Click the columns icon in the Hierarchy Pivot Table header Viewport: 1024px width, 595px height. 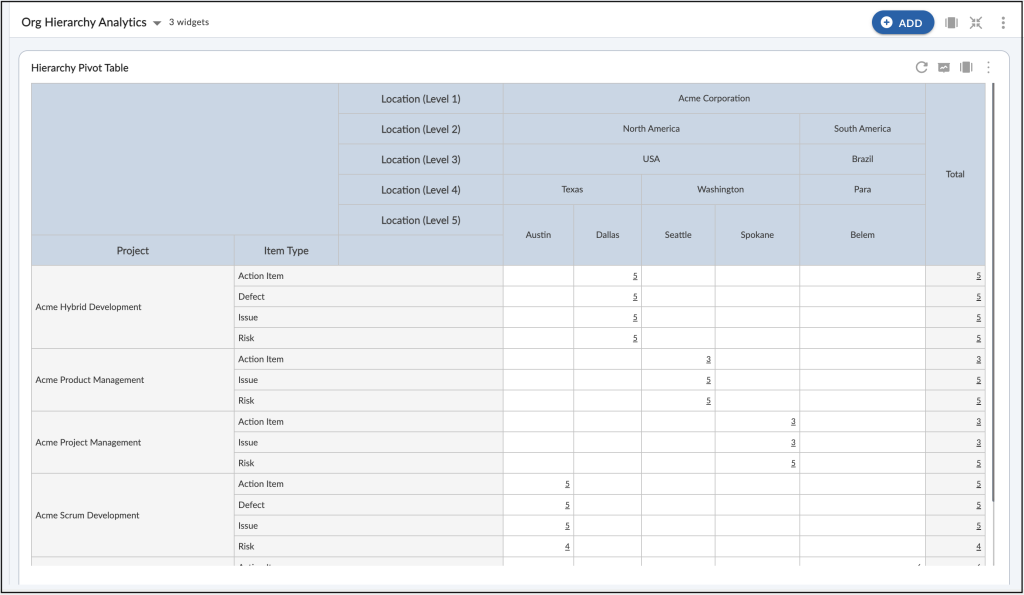coord(966,67)
